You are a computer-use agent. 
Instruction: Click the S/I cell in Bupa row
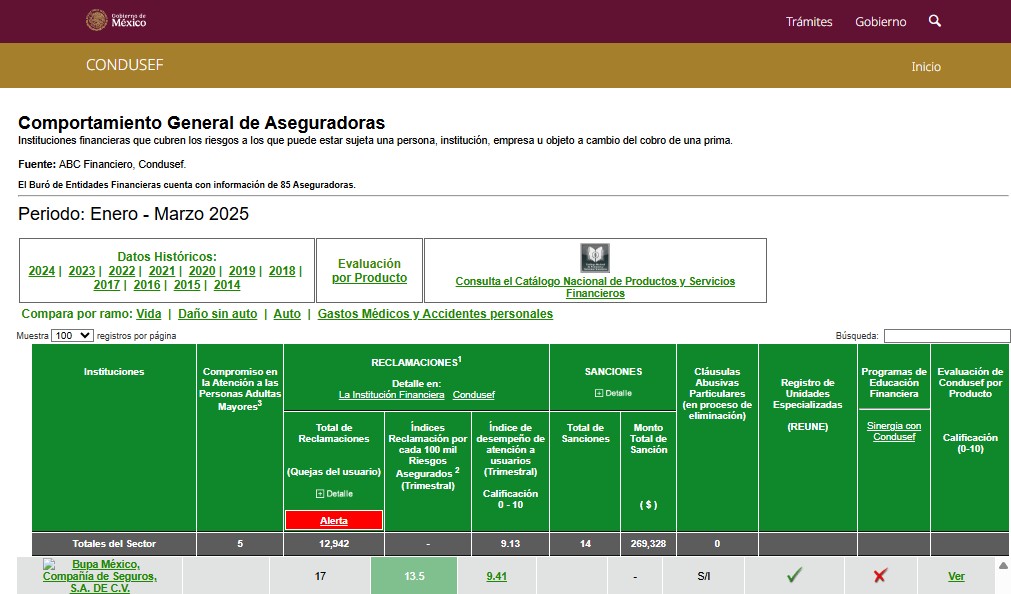[703, 576]
